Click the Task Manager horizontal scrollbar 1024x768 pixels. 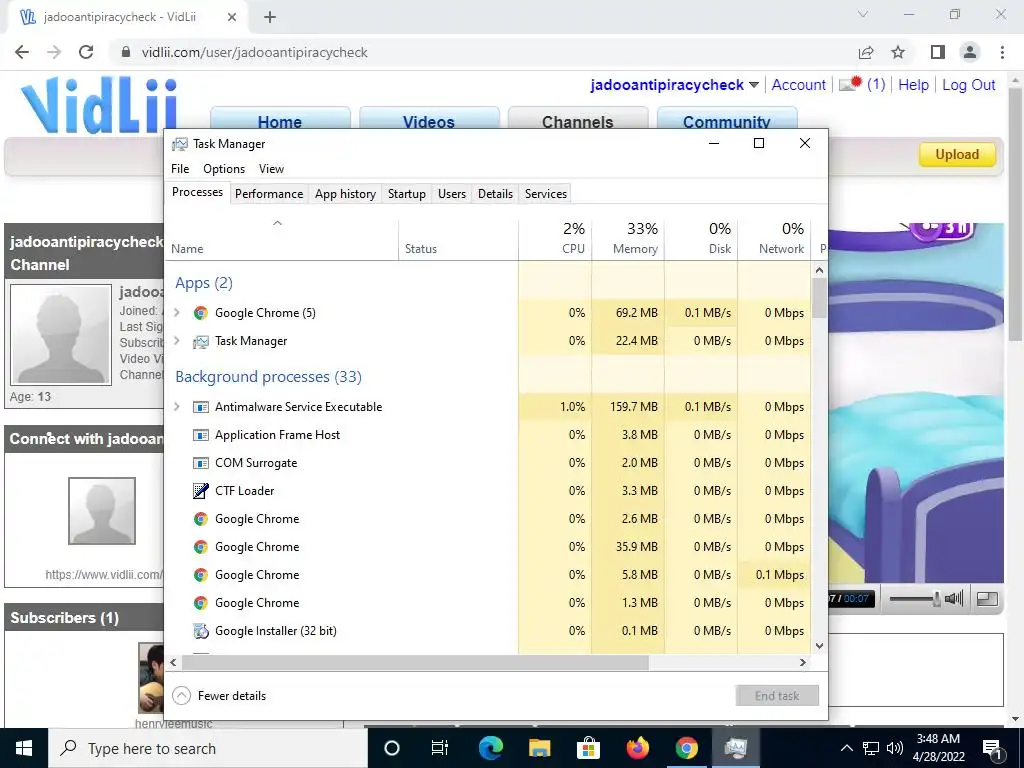415,662
